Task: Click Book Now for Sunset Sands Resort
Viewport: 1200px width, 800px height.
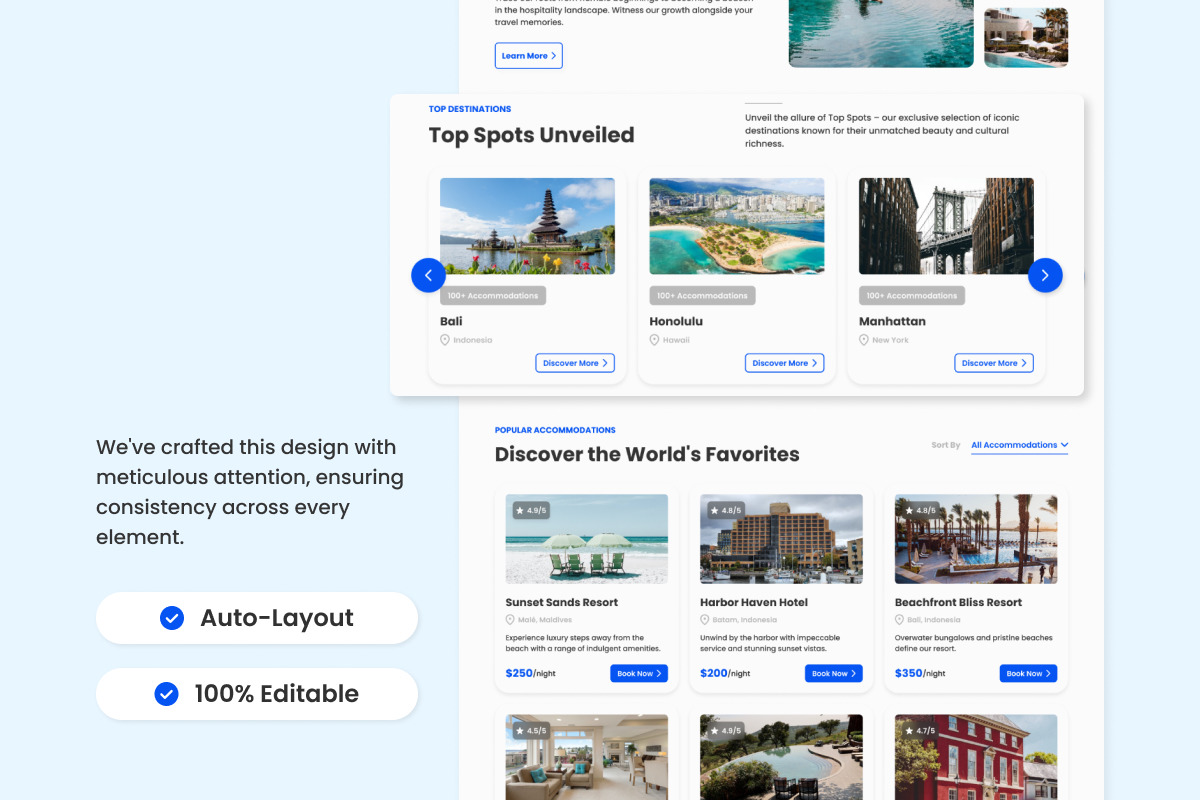Action: click(x=639, y=673)
